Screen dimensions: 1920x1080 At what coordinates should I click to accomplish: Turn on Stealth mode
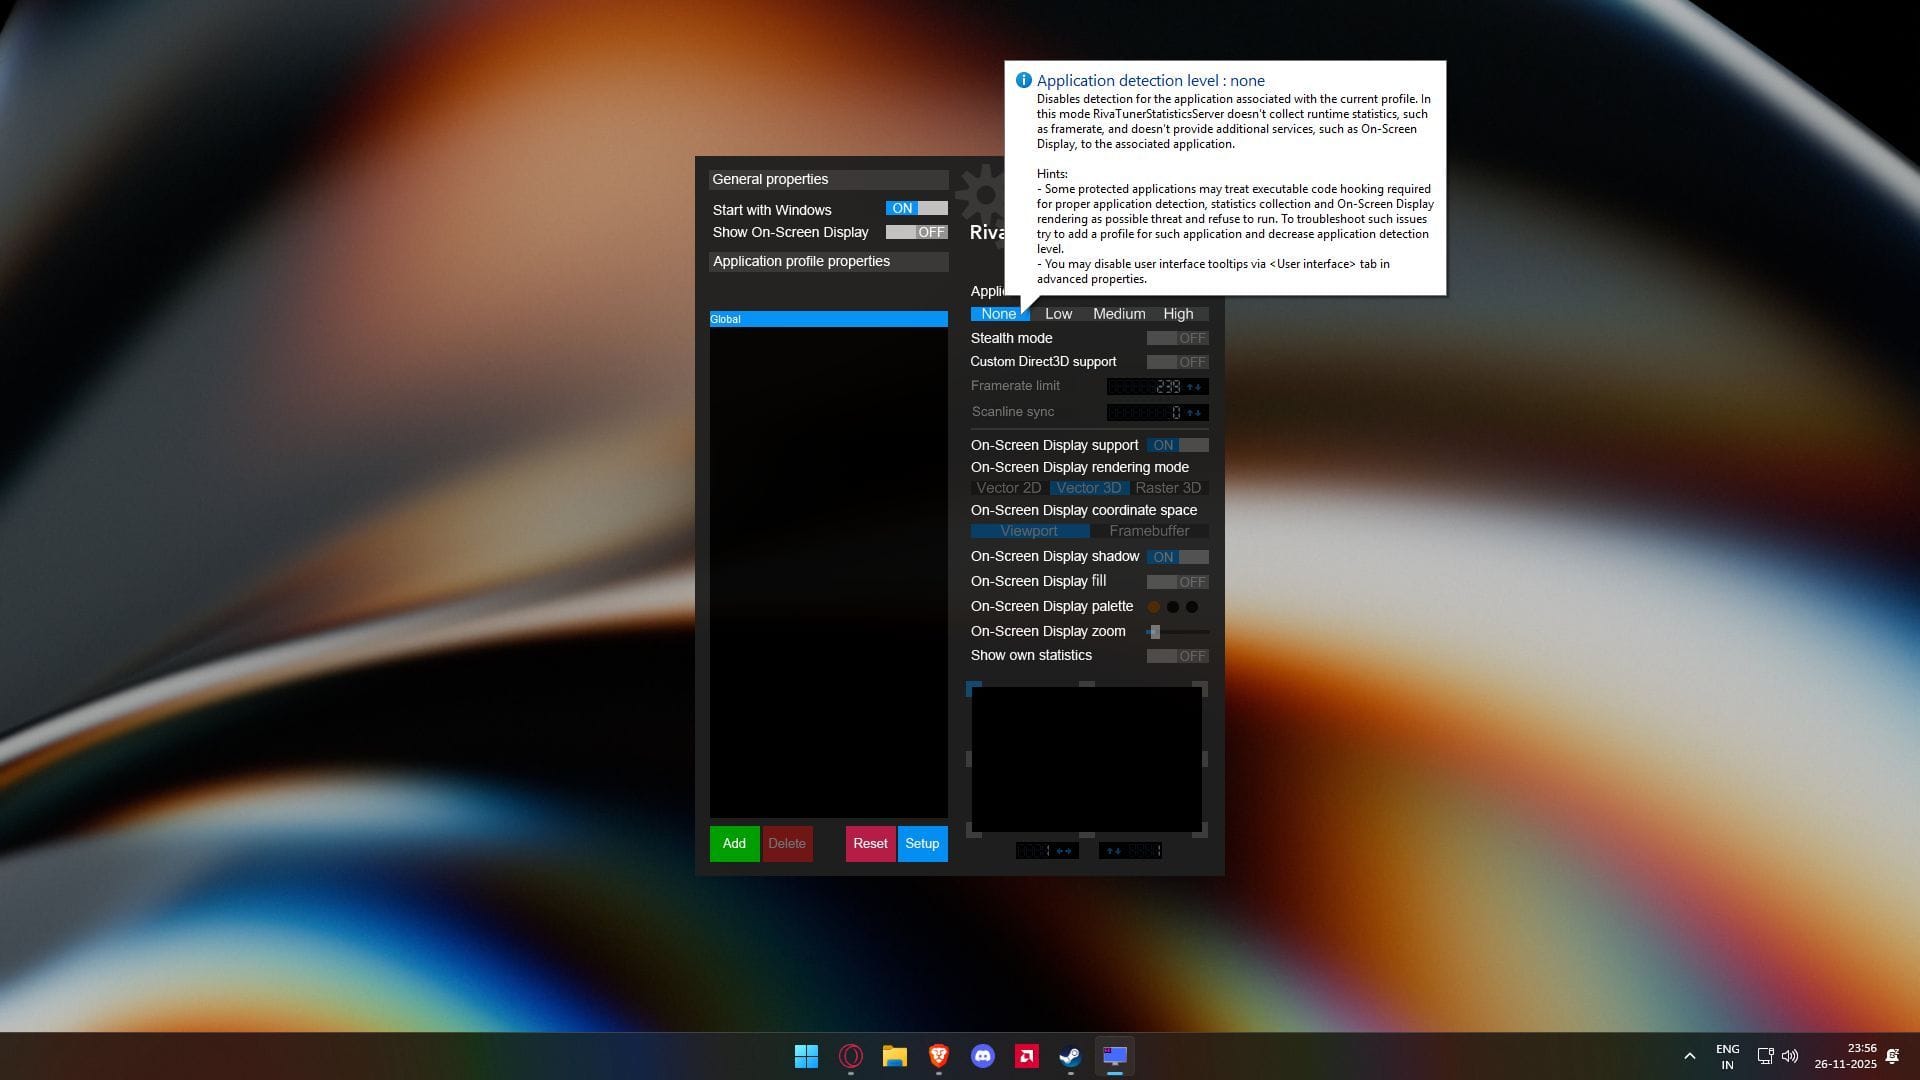tap(1177, 338)
